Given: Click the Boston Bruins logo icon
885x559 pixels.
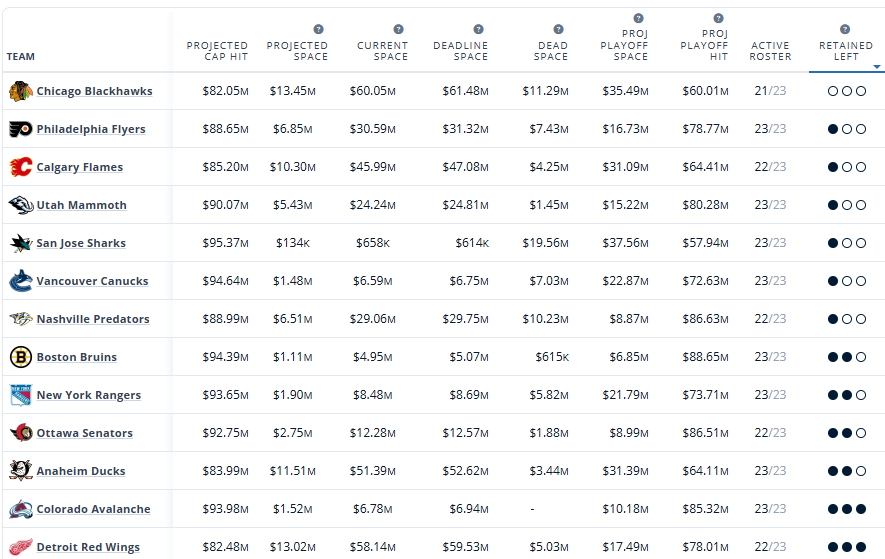Looking at the screenshot, I should tap(20, 358).
